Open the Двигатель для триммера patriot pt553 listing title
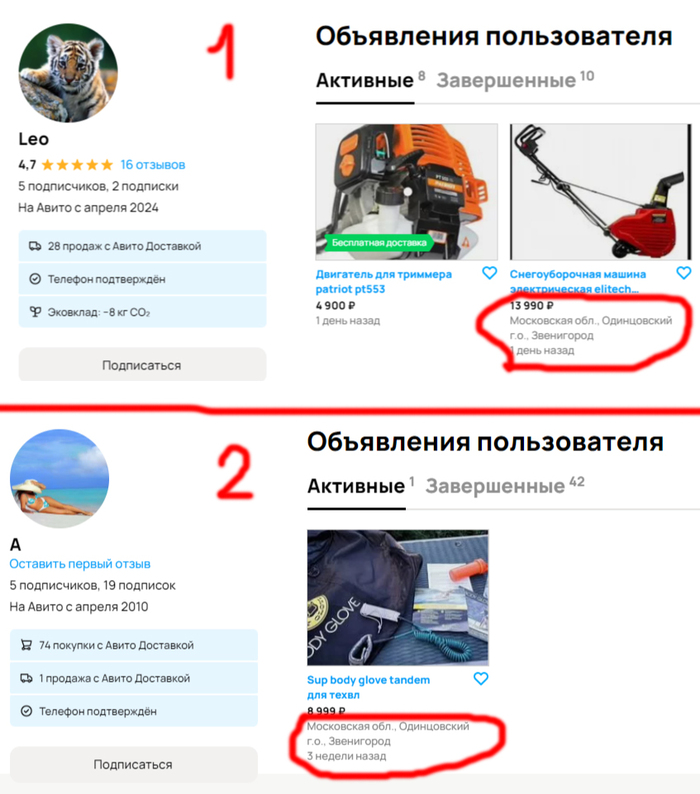The width and height of the screenshot is (700, 794). [x=383, y=282]
